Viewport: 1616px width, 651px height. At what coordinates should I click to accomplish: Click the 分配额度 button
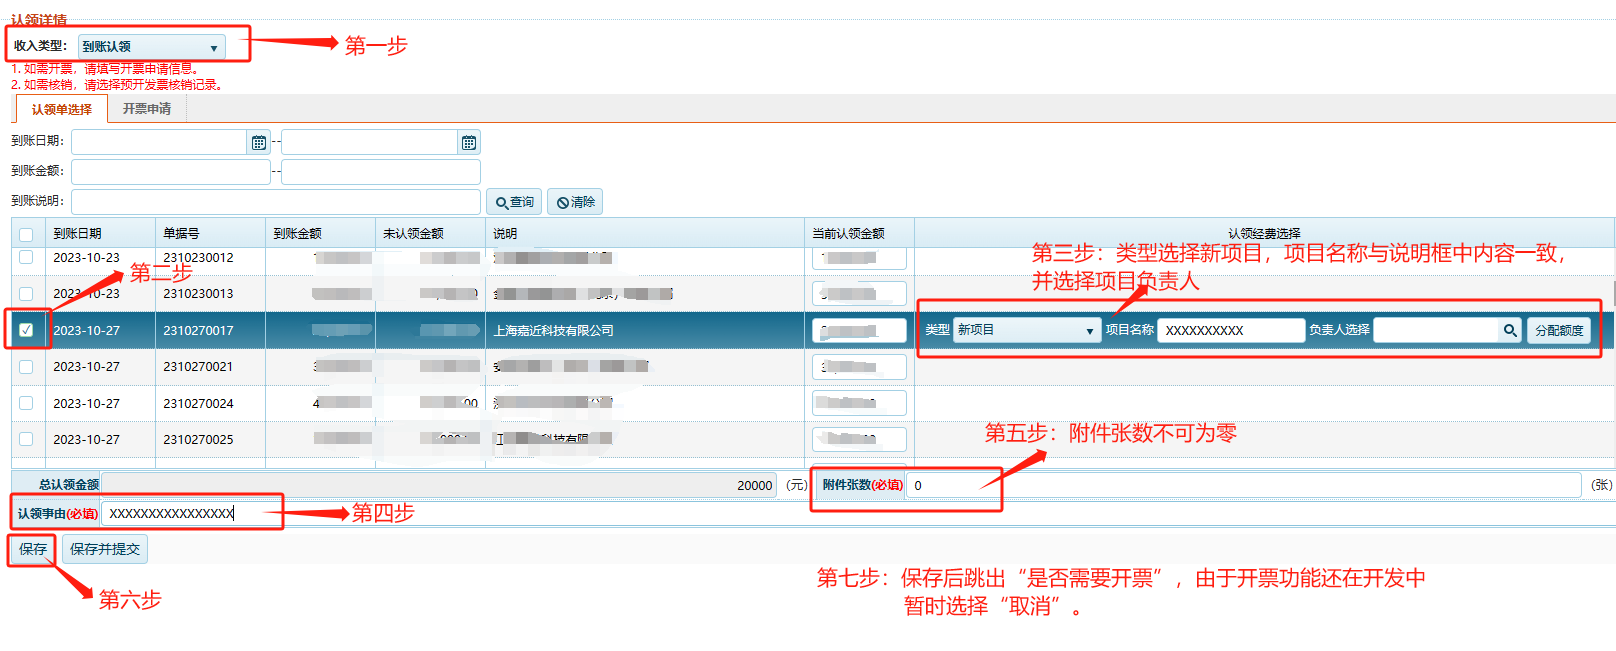pos(1558,330)
